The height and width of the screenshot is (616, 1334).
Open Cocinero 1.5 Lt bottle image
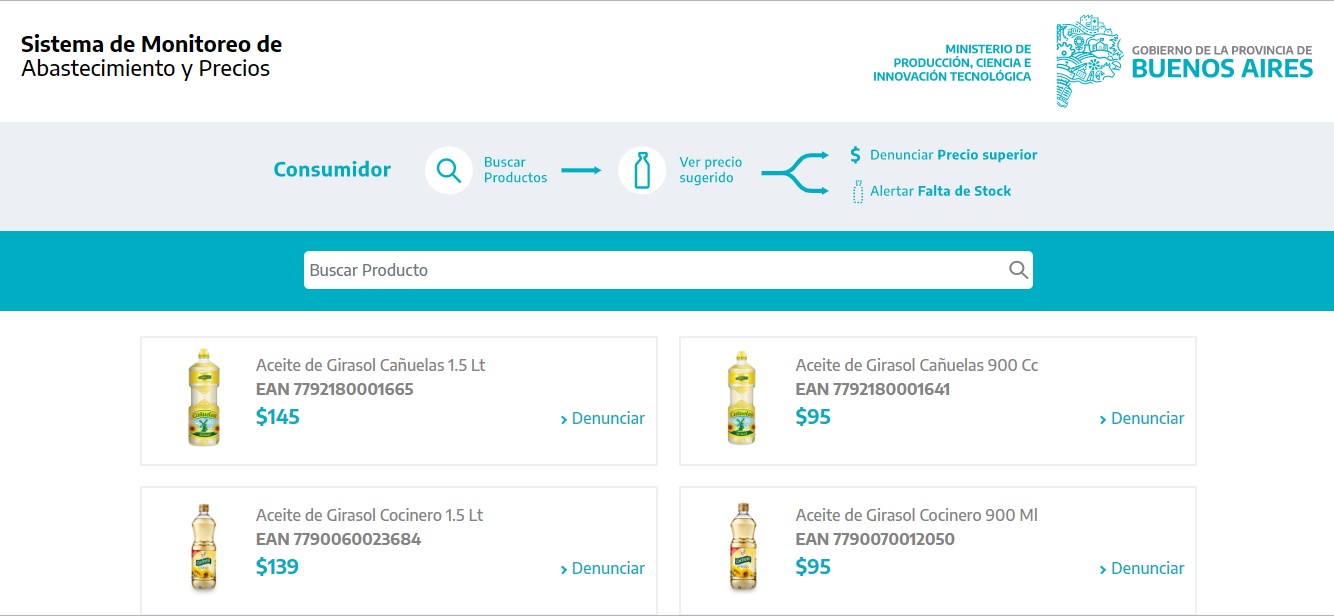pyautogui.click(x=203, y=548)
